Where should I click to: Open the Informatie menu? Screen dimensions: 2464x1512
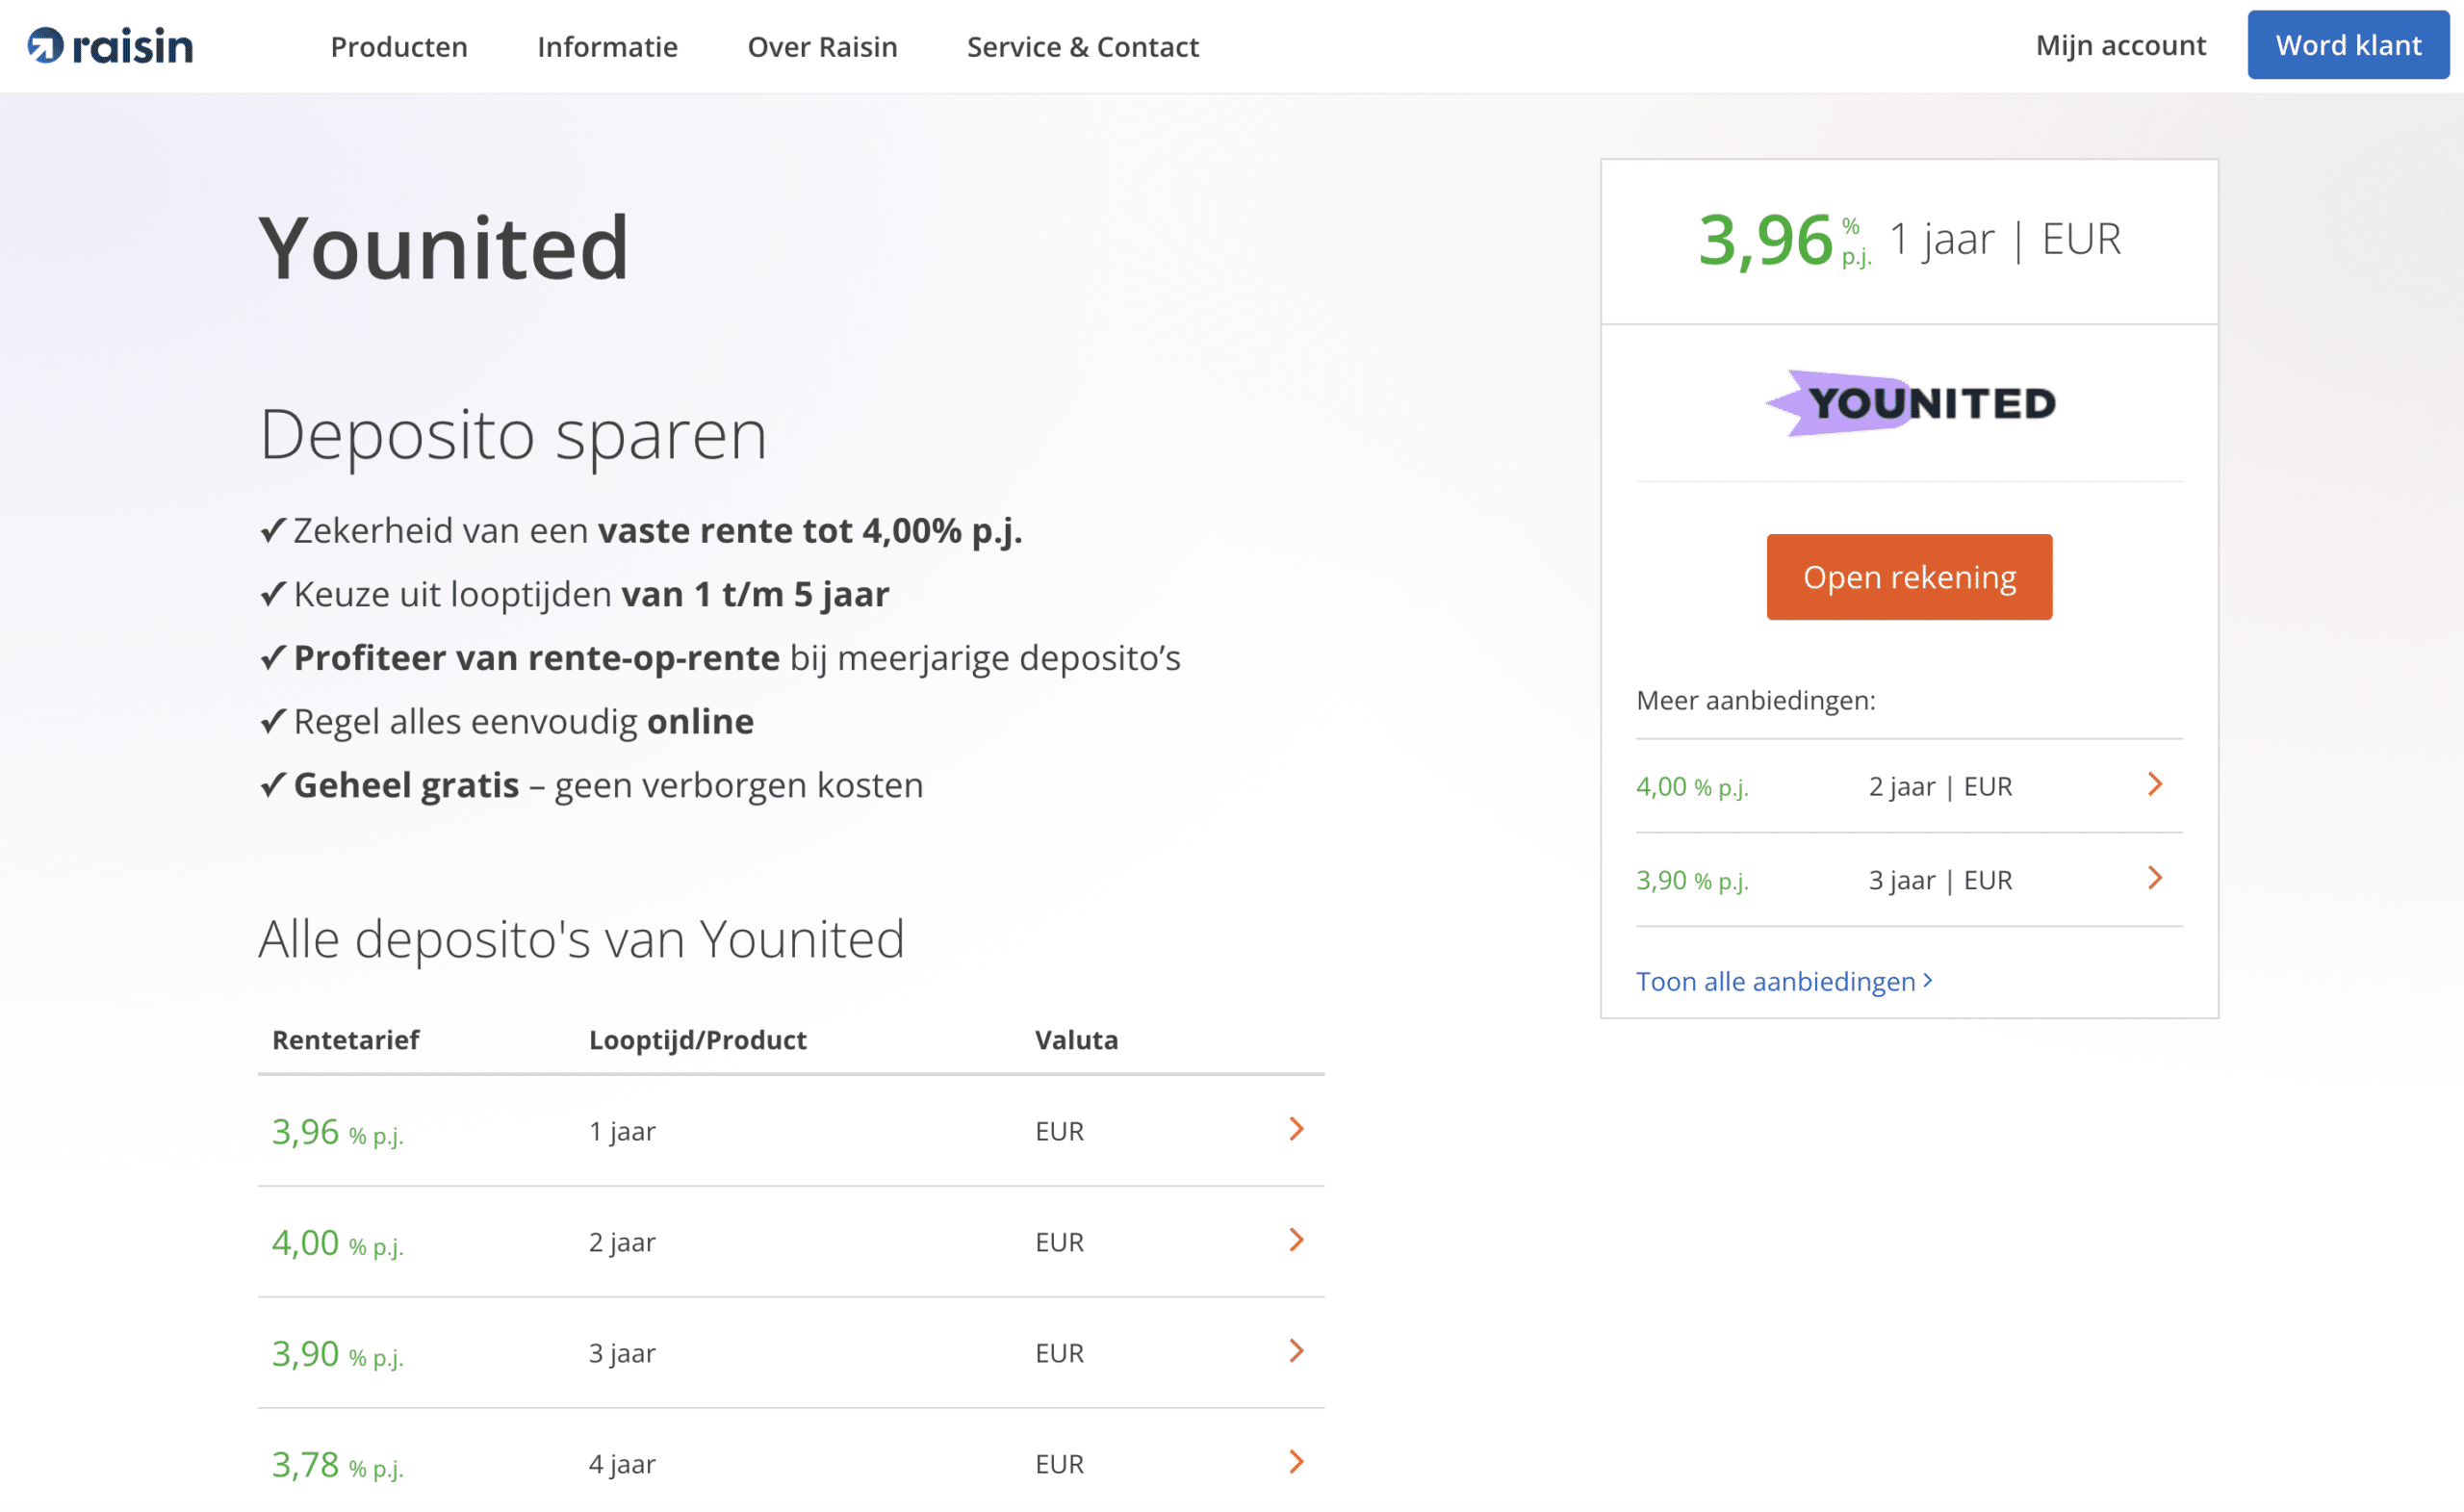click(607, 47)
